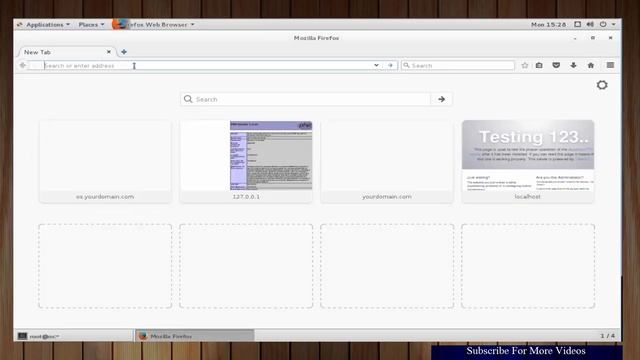Image resolution: width=640 pixels, height=360 pixels.
Task: Click the new tab page search magnifier icon
Action: click(188, 99)
